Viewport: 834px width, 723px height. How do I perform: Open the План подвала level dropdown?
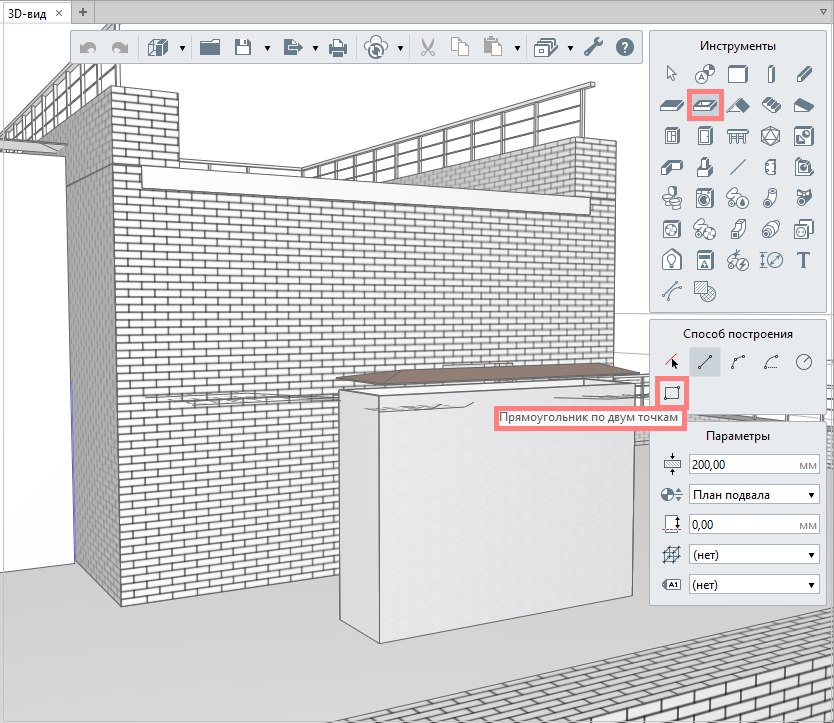click(x=754, y=495)
